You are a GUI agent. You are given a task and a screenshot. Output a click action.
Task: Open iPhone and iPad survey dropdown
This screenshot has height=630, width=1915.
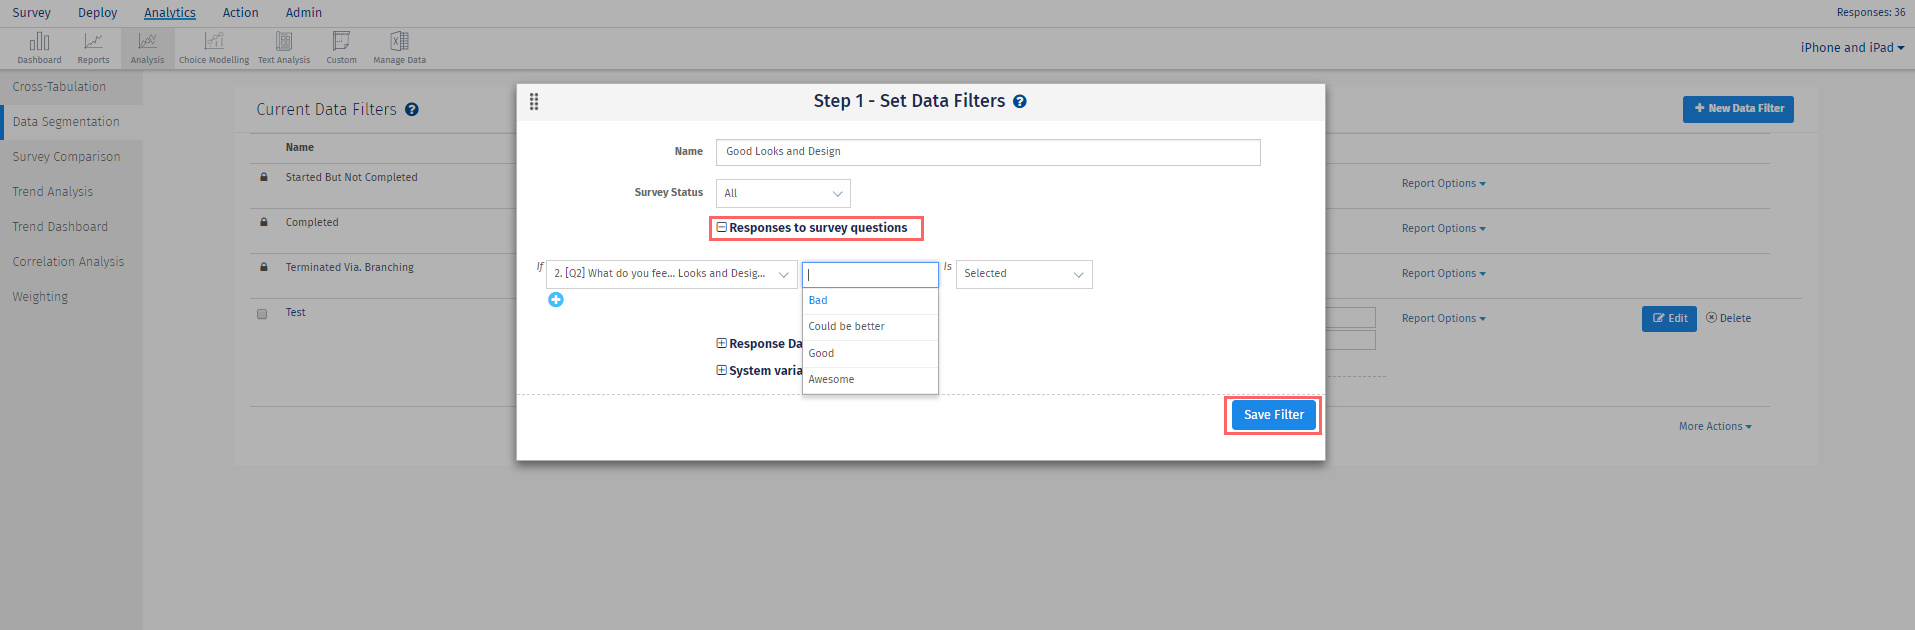(1852, 48)
